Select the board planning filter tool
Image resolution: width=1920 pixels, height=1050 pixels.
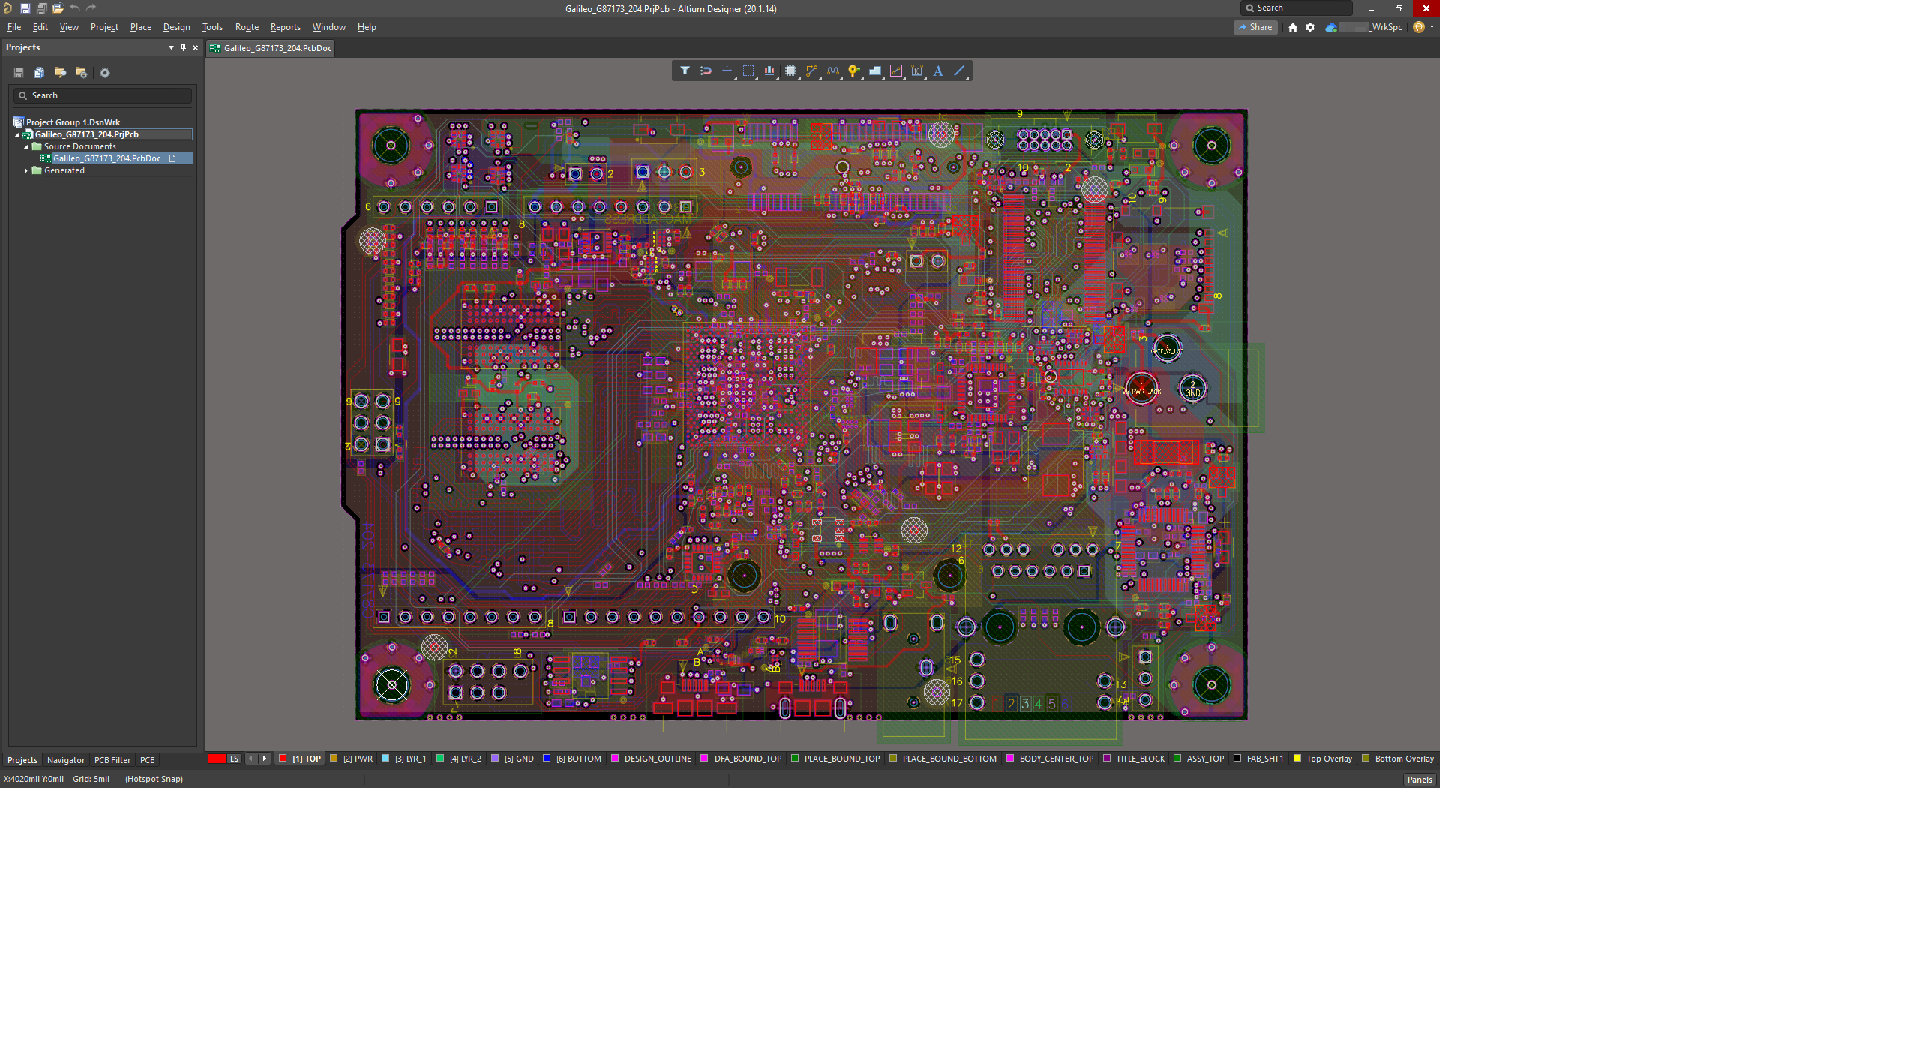point(686,71)
